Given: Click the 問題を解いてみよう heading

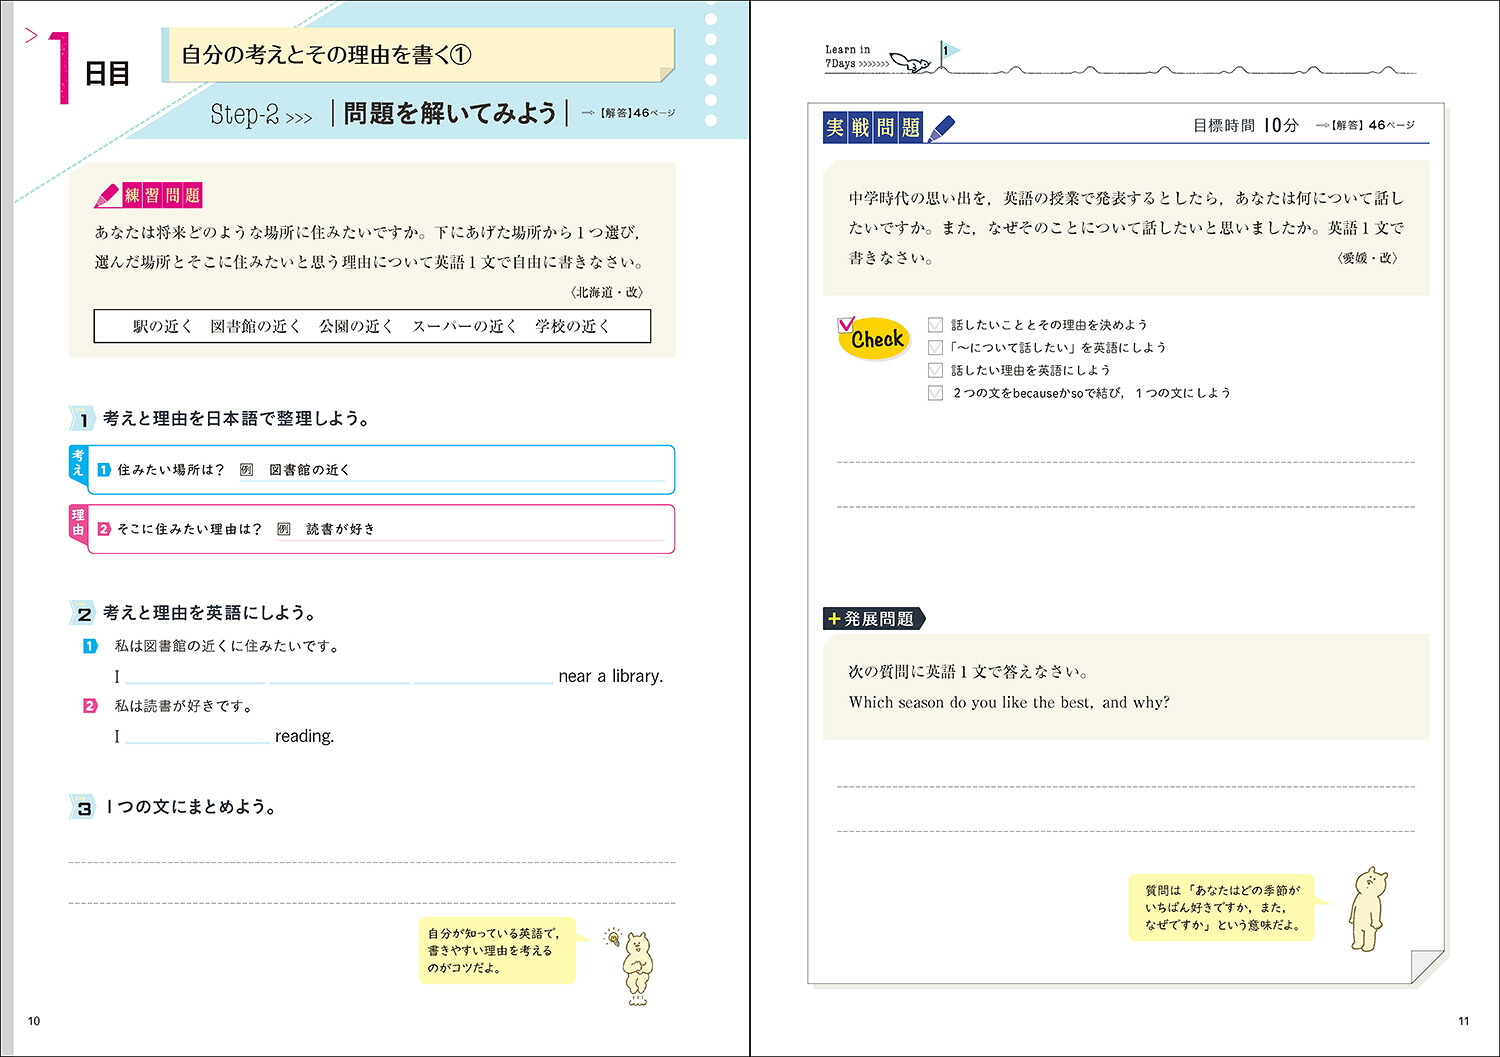Looking at the screenshot, I should coord(450,113).
